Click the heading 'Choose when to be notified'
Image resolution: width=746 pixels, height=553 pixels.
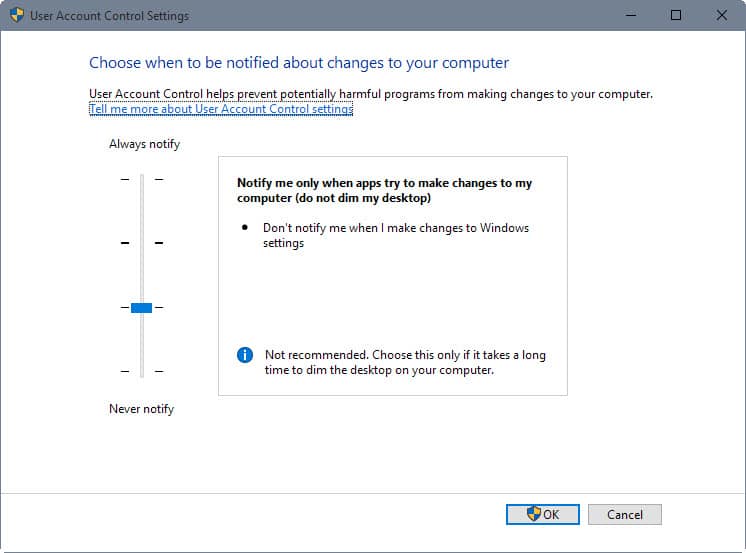point(299,63)
